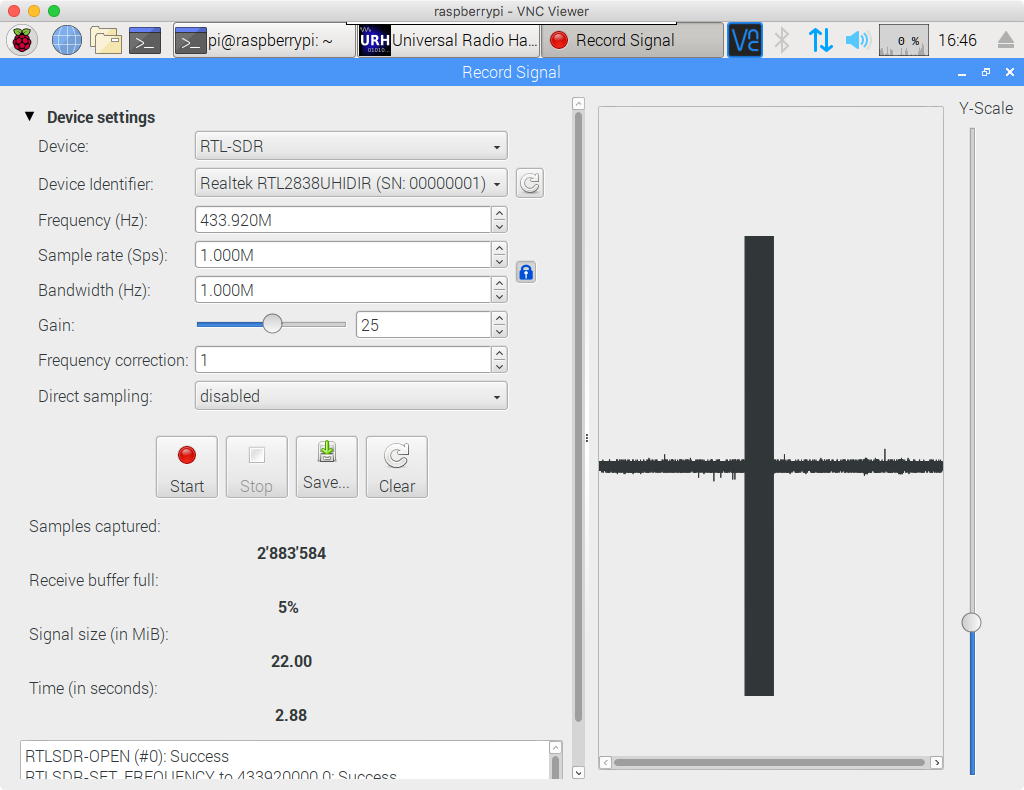
Task: Collapse the Device settings section
Action: coord(30,117)
